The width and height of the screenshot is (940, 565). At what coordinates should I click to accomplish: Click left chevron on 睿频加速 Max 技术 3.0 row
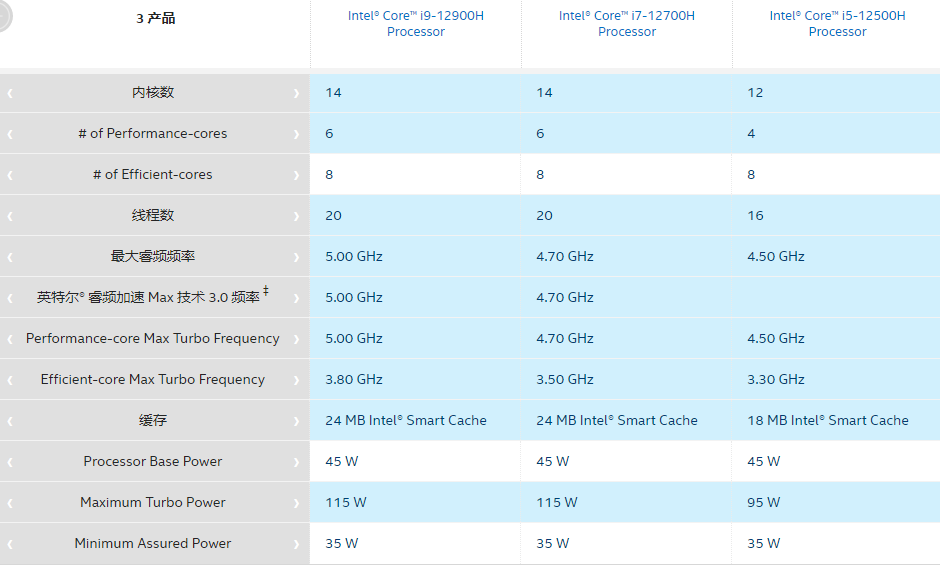tap(10, 298)
